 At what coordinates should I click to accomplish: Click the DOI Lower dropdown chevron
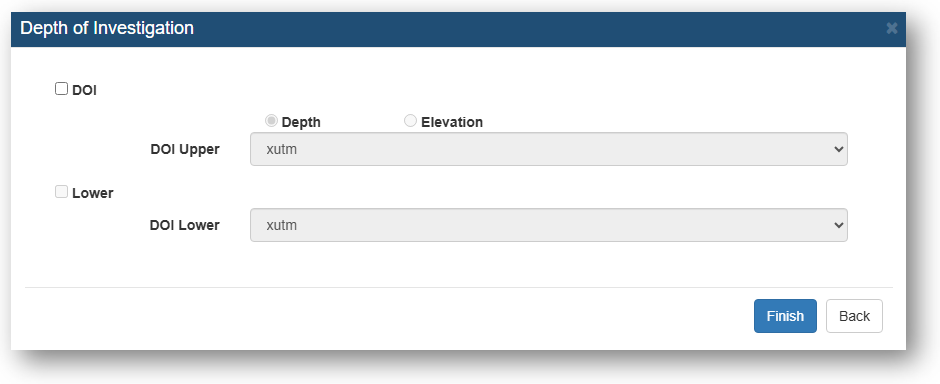(x=839, y=225)
